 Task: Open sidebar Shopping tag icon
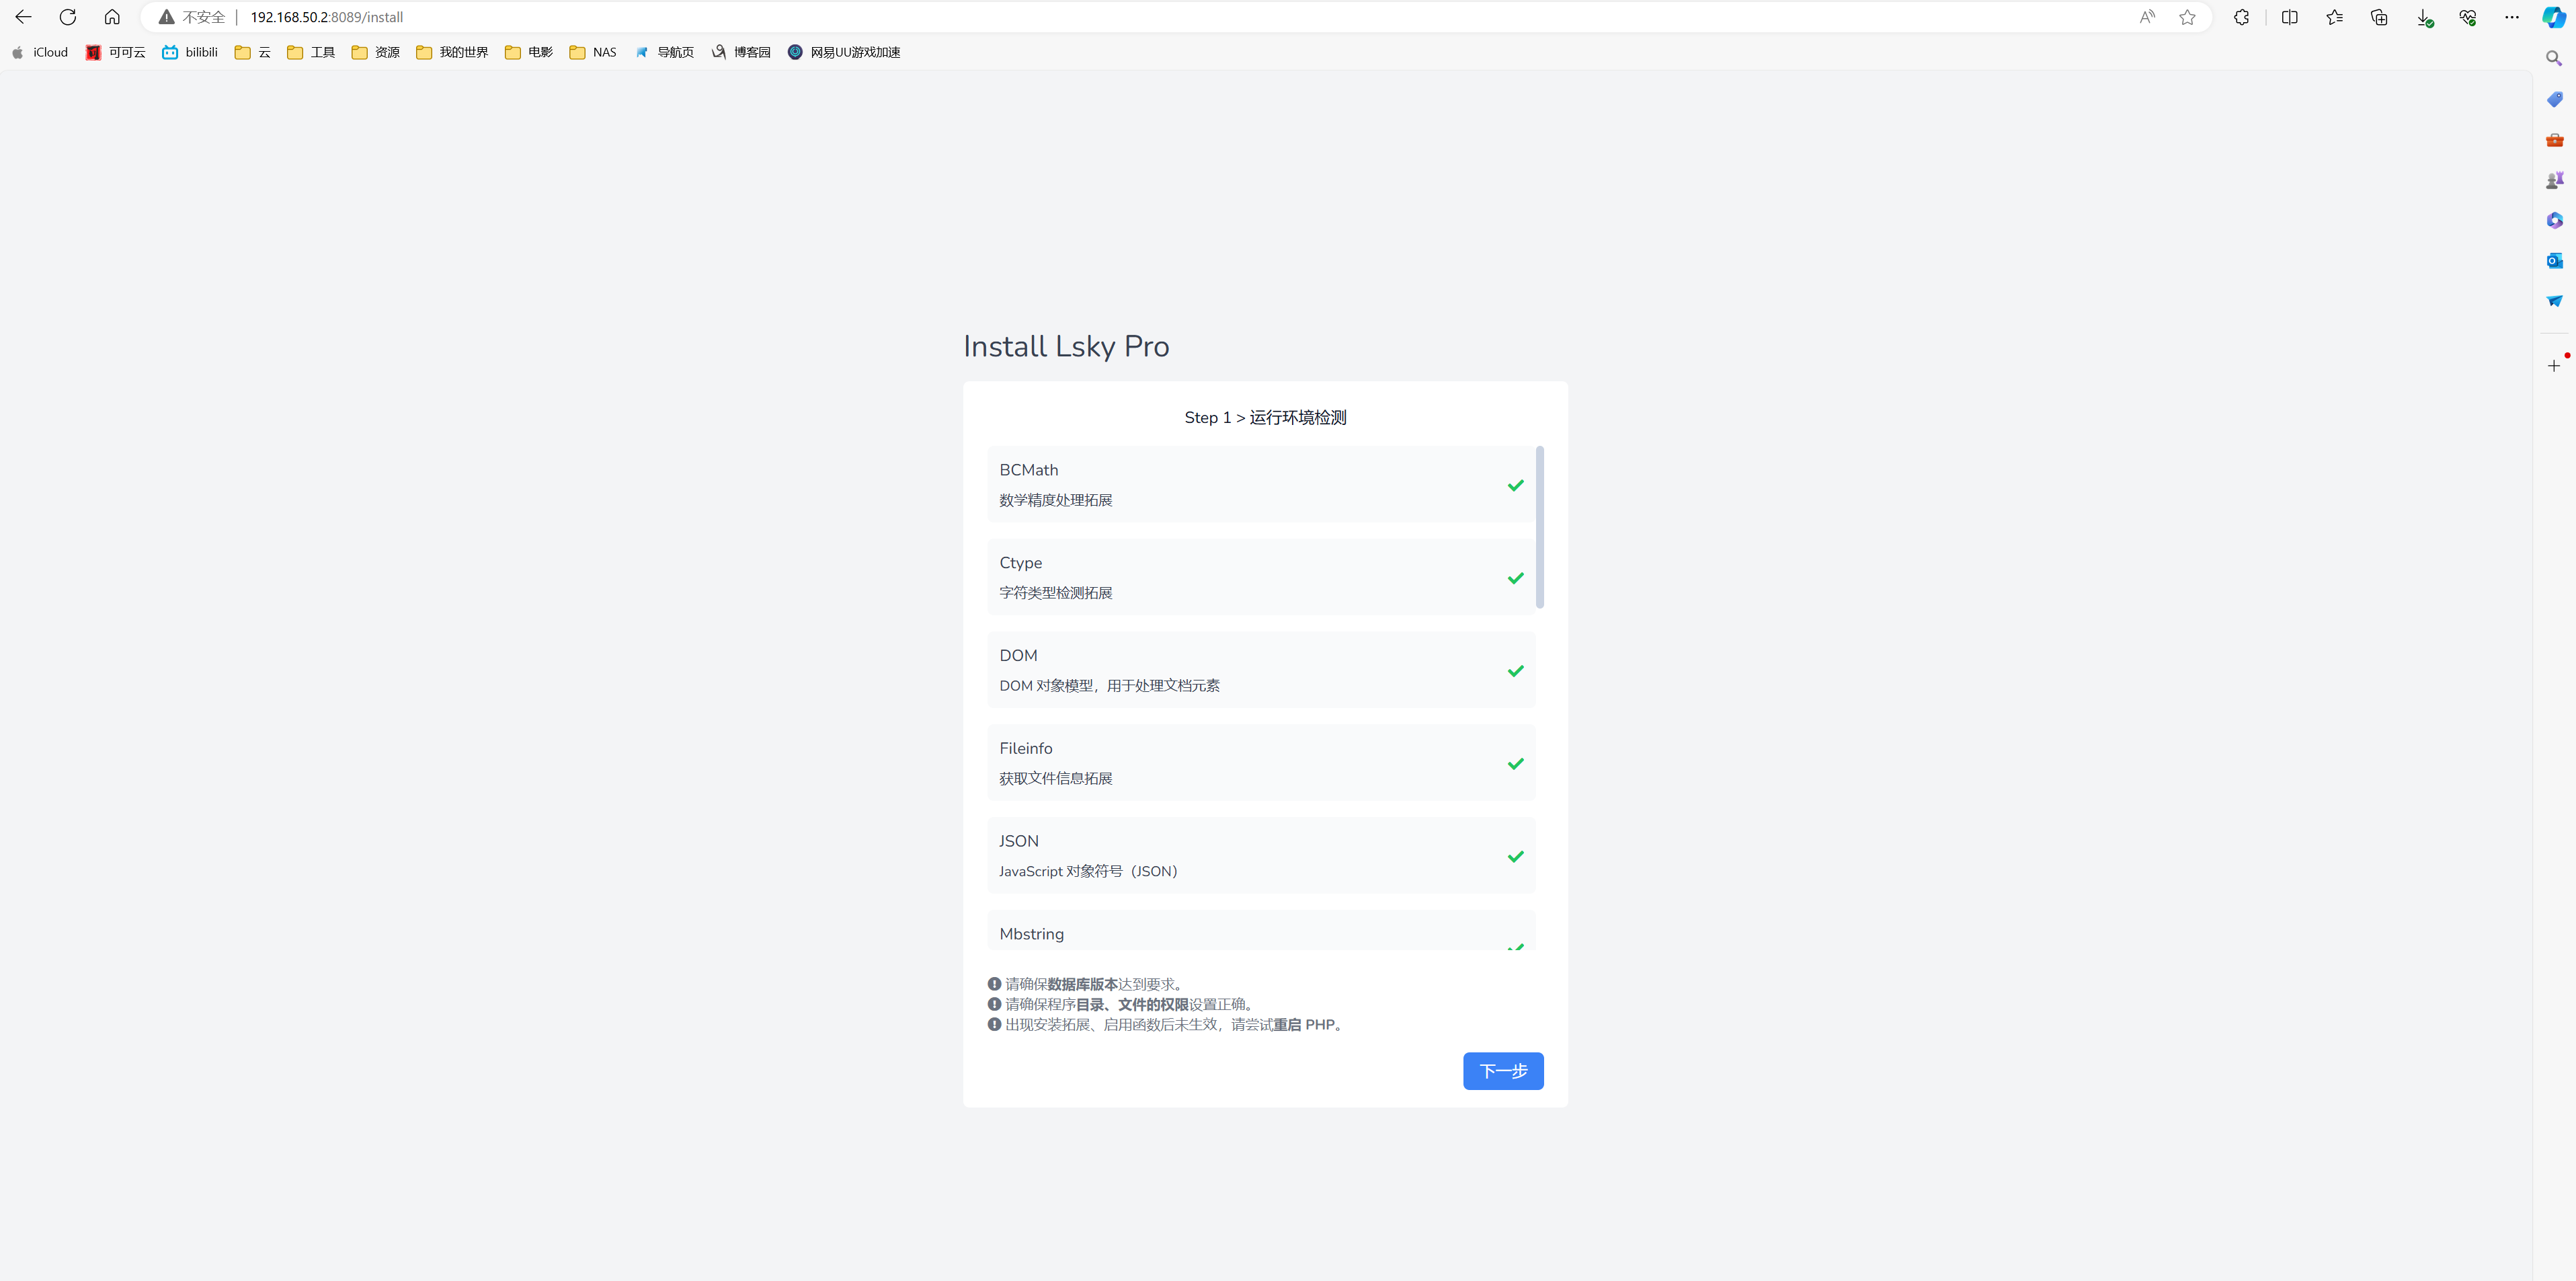click(2554, 99)
